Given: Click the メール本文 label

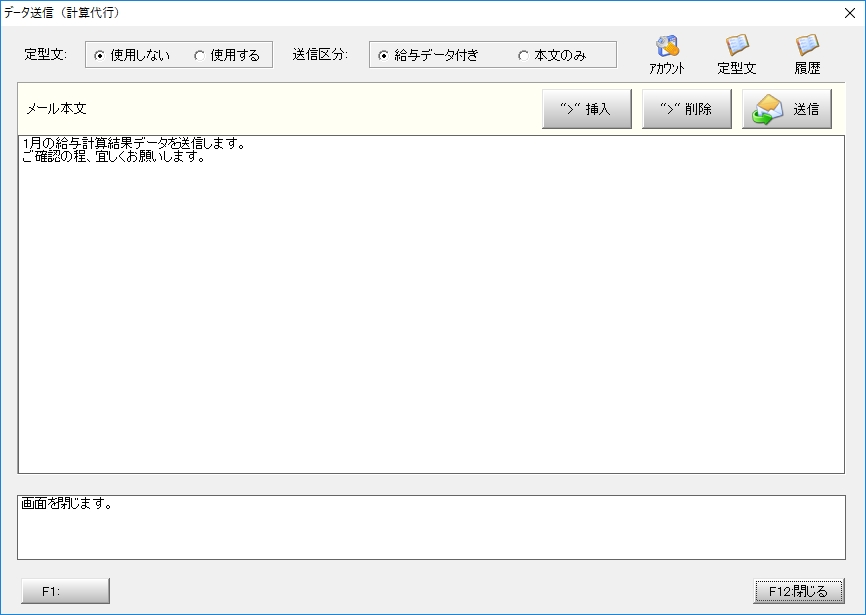Looking at the screenshot, I should pyautogui.click(x=56, y=109).
